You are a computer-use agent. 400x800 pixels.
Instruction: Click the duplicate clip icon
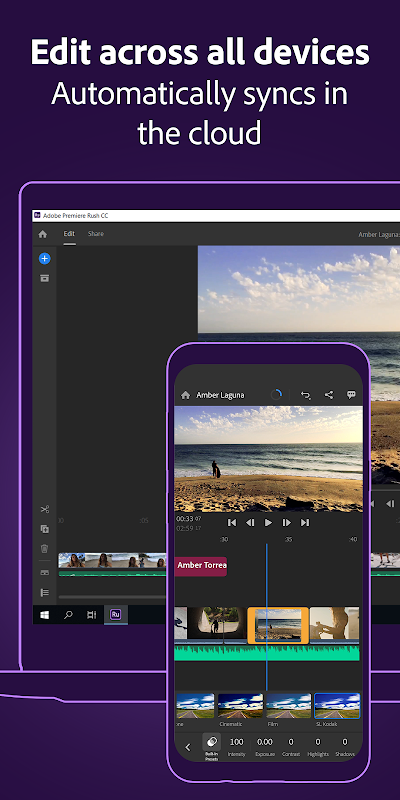tap(44, 529)
